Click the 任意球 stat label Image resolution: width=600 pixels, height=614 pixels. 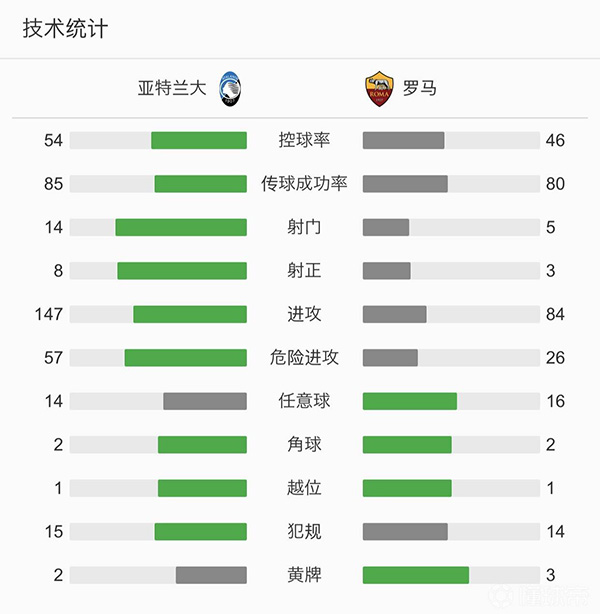tap(304, 401)
